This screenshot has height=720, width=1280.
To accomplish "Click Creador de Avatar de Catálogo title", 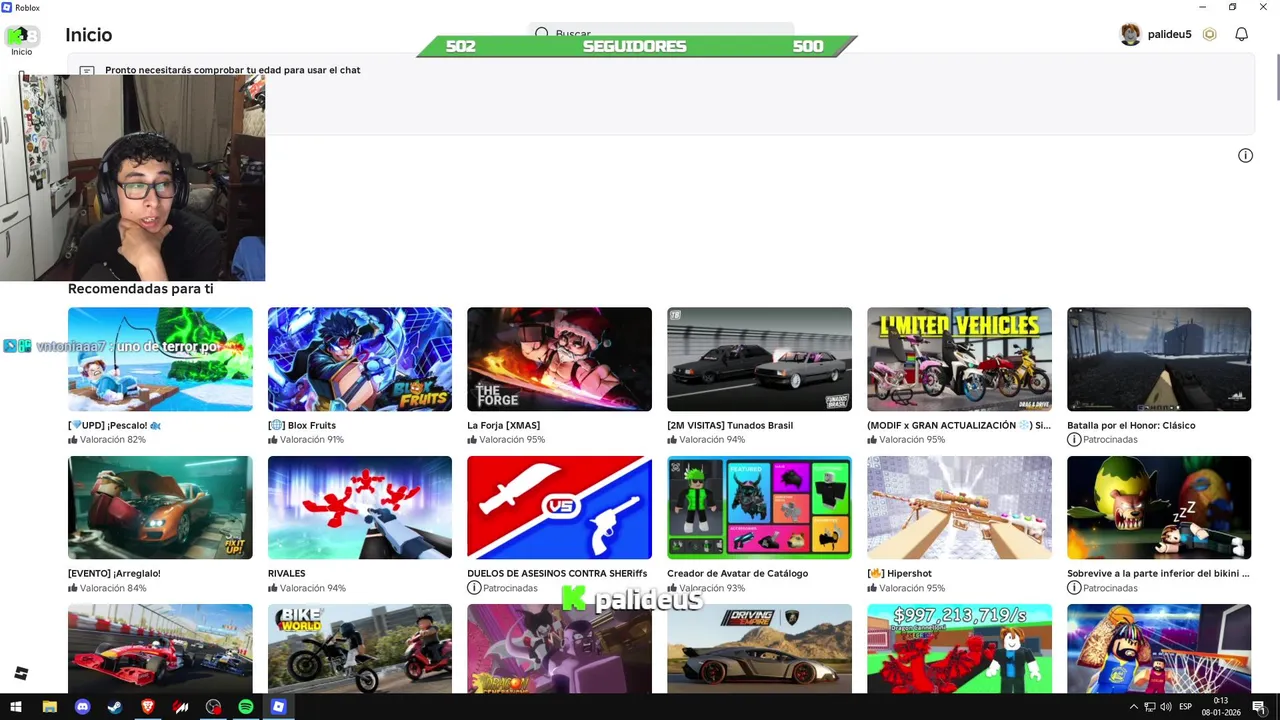I will coord(737,574).
